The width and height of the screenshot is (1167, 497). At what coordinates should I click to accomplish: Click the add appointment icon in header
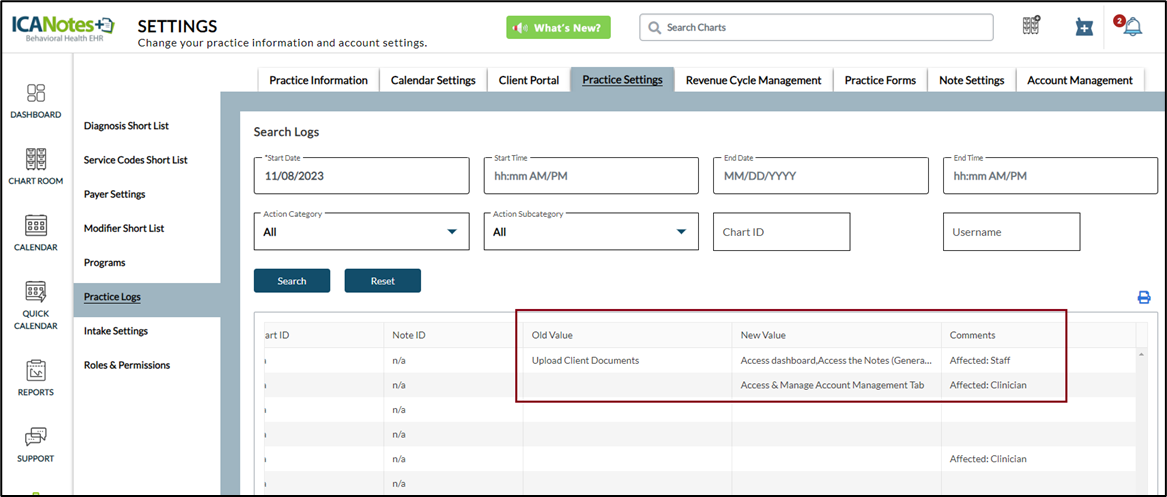pos(1084,27)
